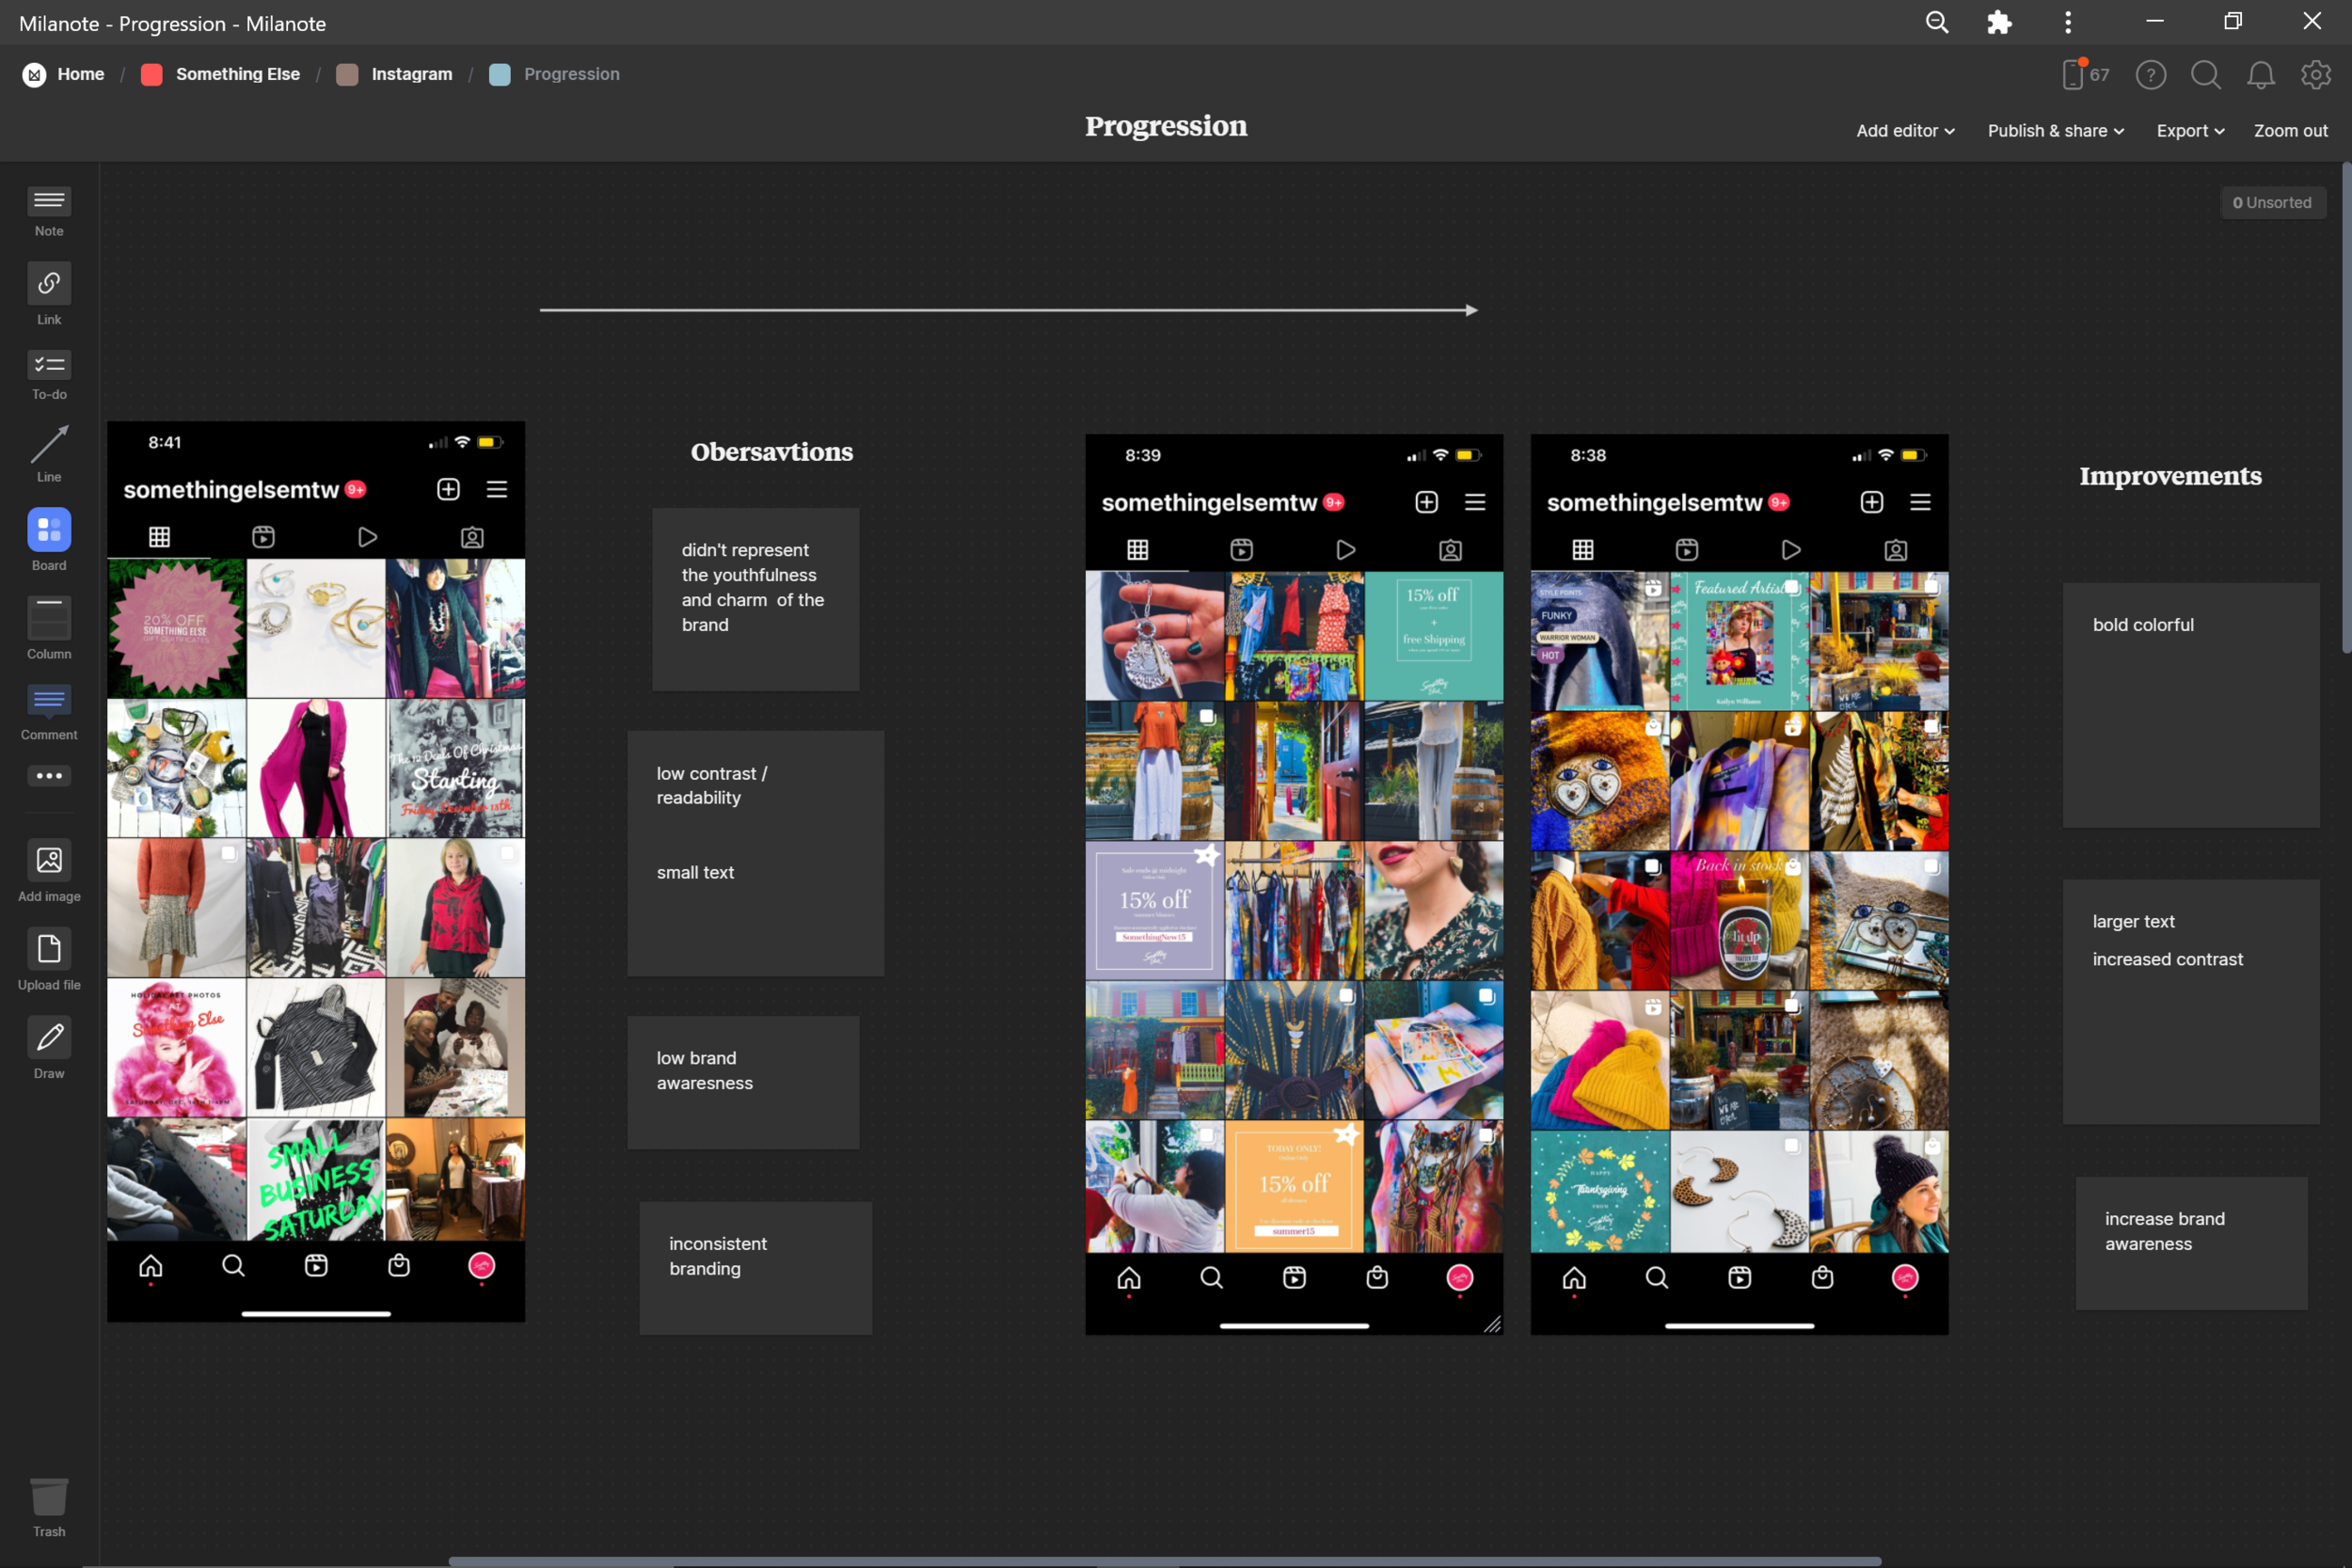Navigate to Something Else breadcrumb

click(237, 74)
